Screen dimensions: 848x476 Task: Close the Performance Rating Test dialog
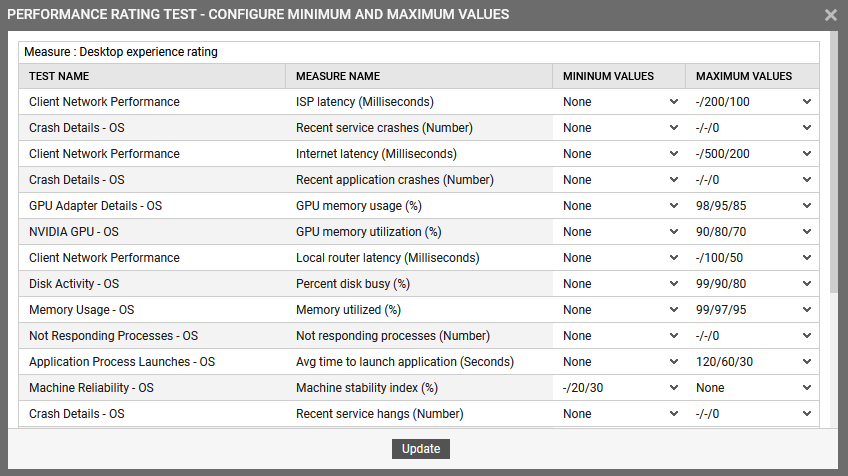point(830,15)
